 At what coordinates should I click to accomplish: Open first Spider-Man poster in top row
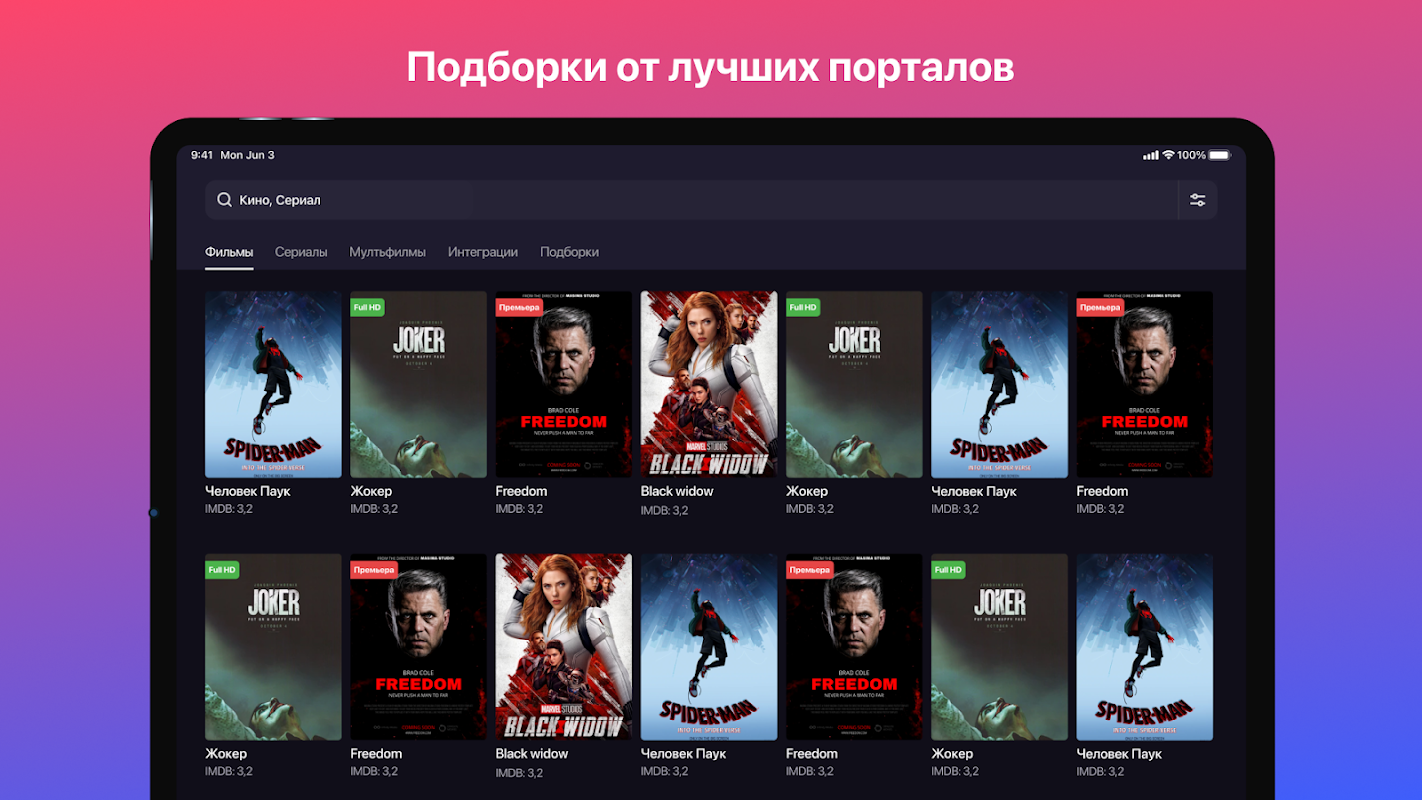(273, 384)
